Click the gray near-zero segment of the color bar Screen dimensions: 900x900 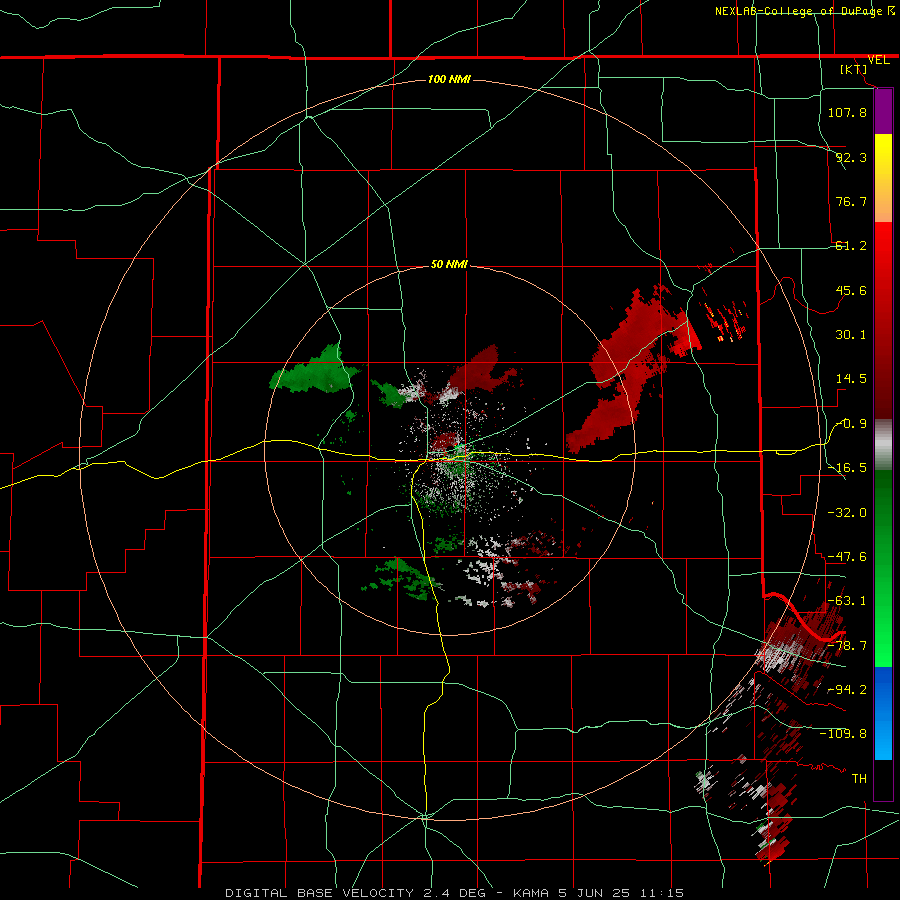(x=883, y=445)
